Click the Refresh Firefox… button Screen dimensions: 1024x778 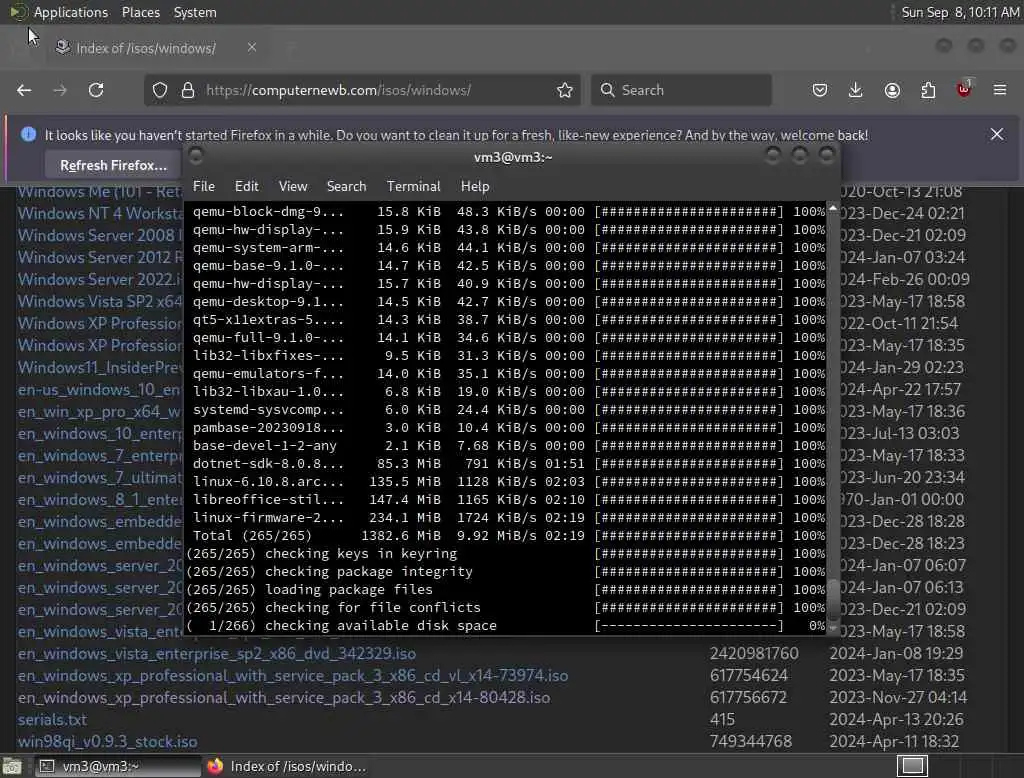point(113,165)
